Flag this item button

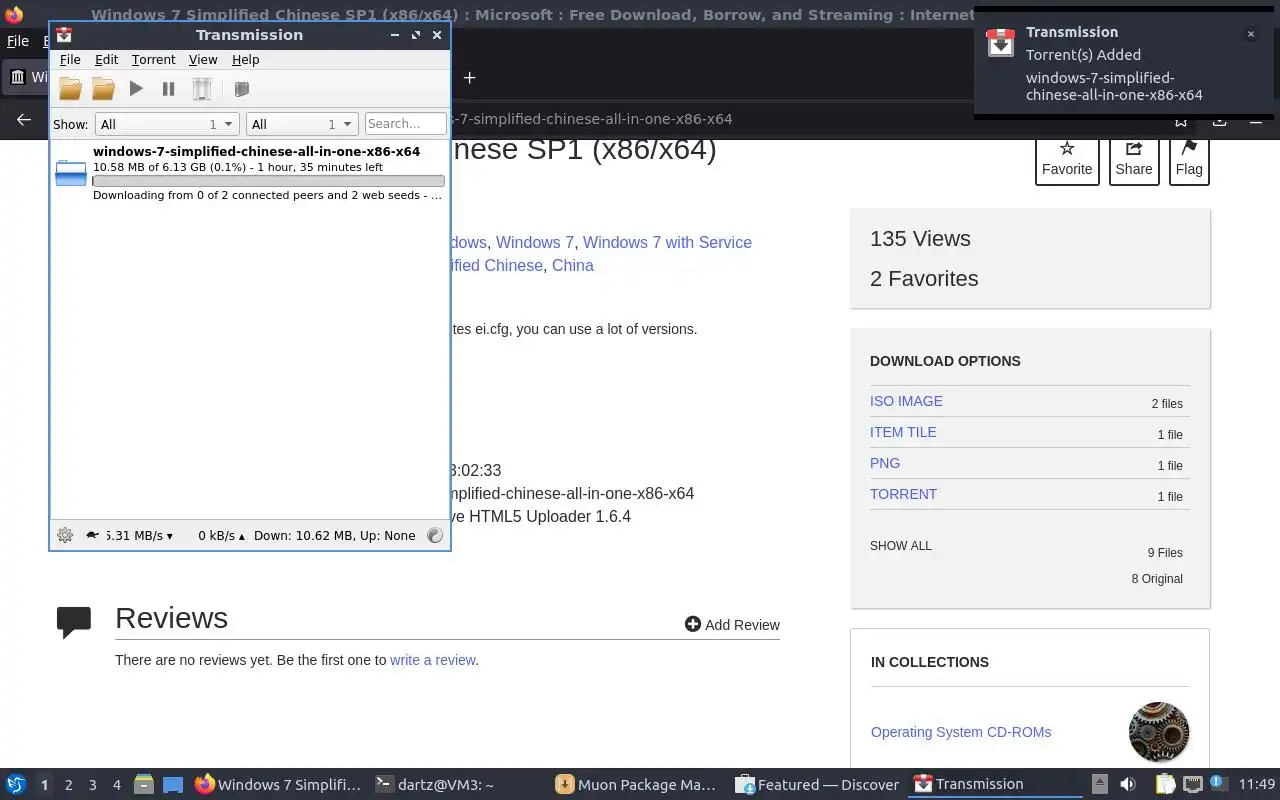(x=1189, y=159)
